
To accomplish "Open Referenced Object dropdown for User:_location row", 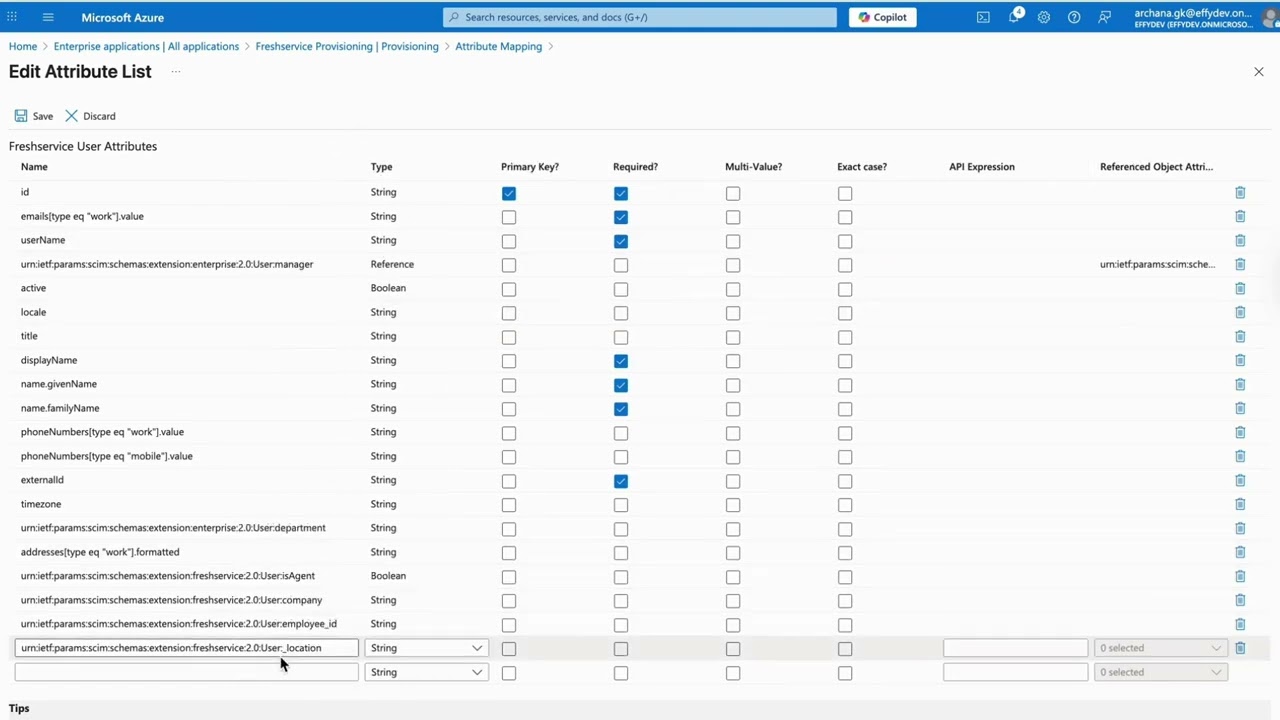I will point(1160,648).
